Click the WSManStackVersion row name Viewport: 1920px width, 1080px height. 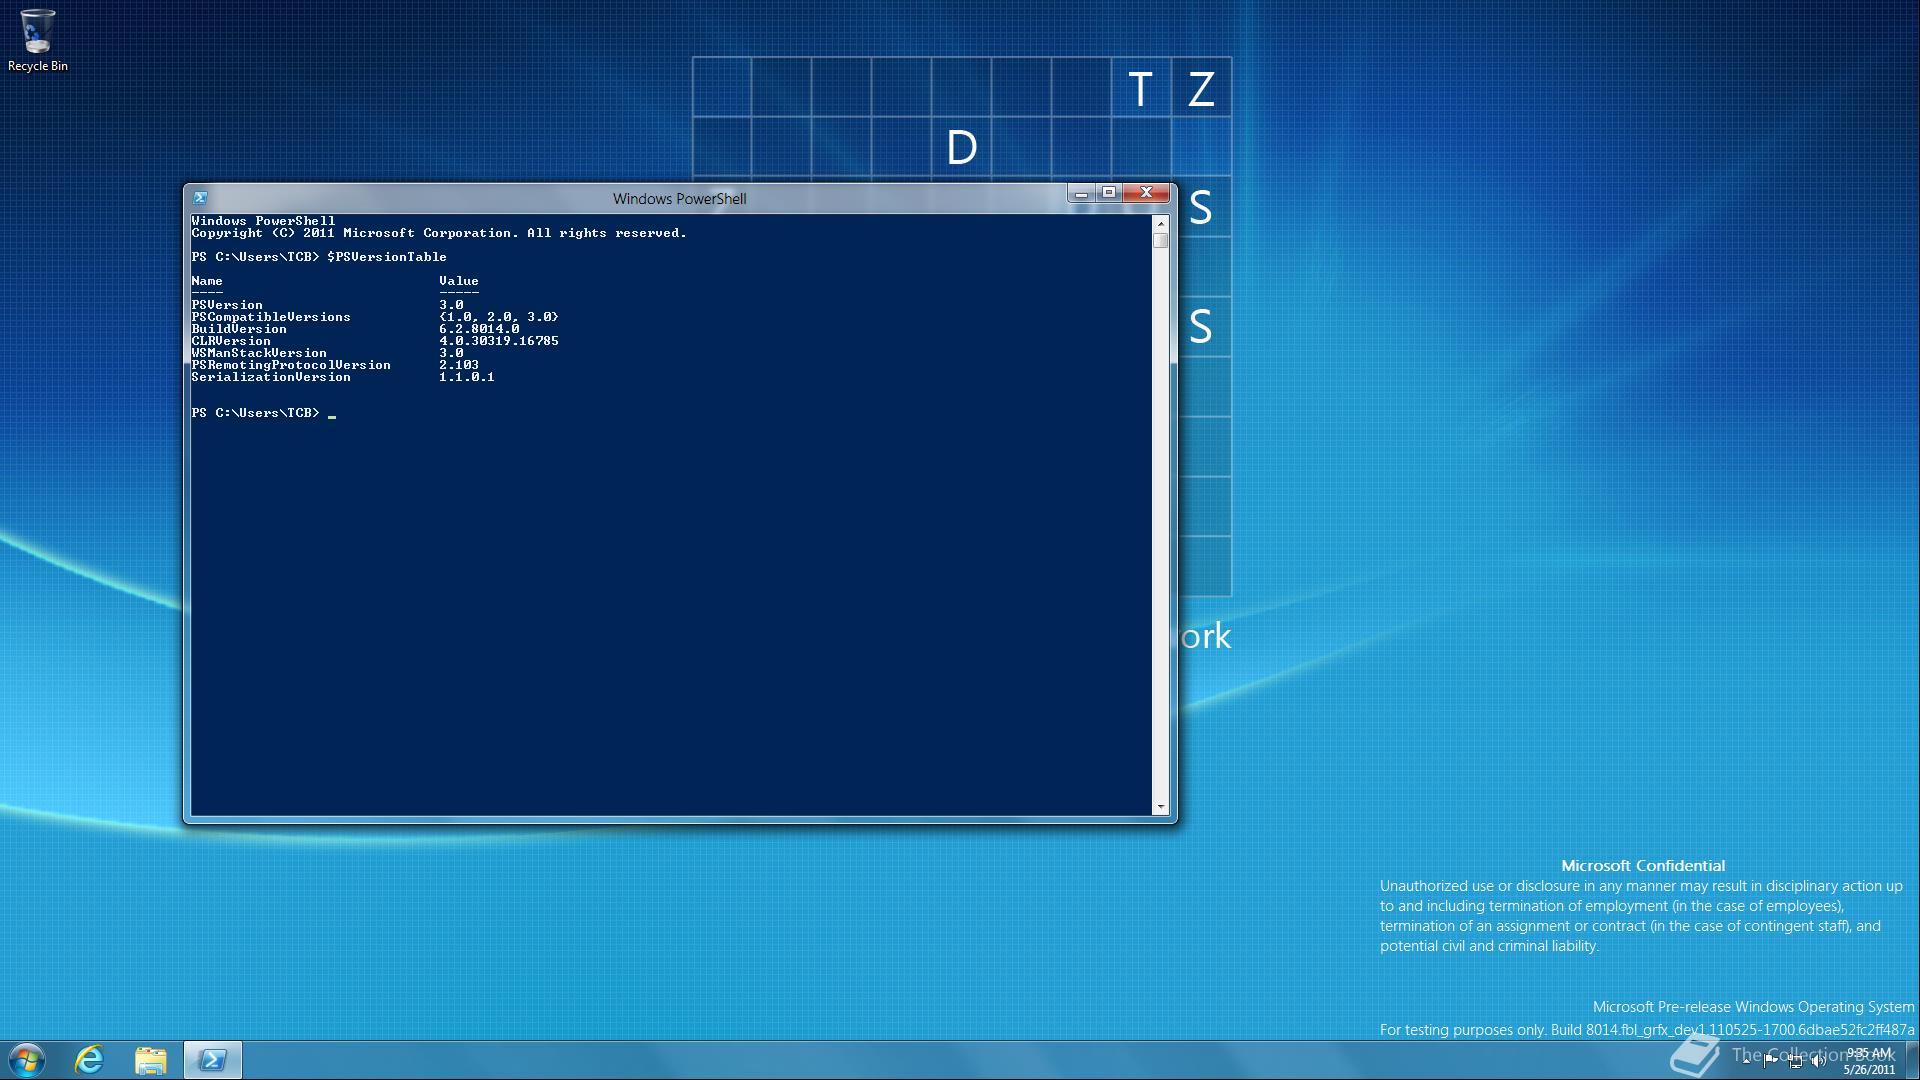pos(259,353)
